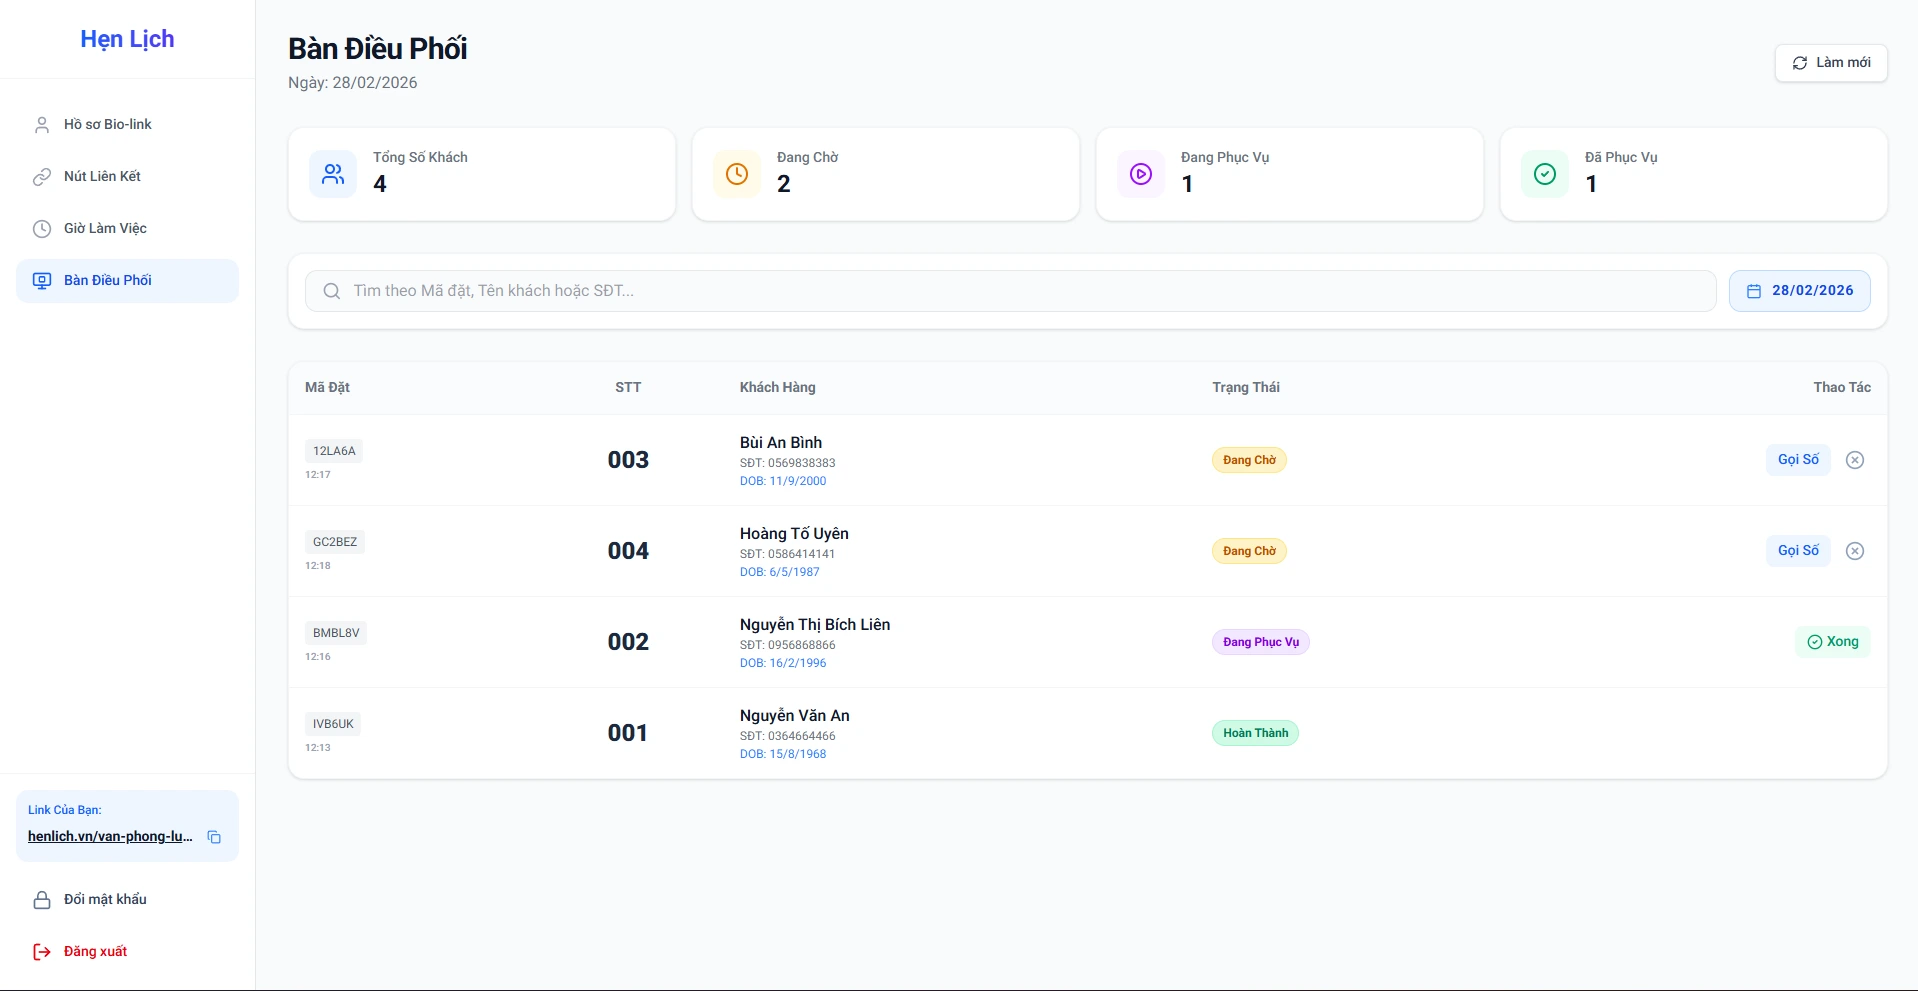Click the magnifier icon in search bar
The image size is (1918, 991).
[332, 291]
